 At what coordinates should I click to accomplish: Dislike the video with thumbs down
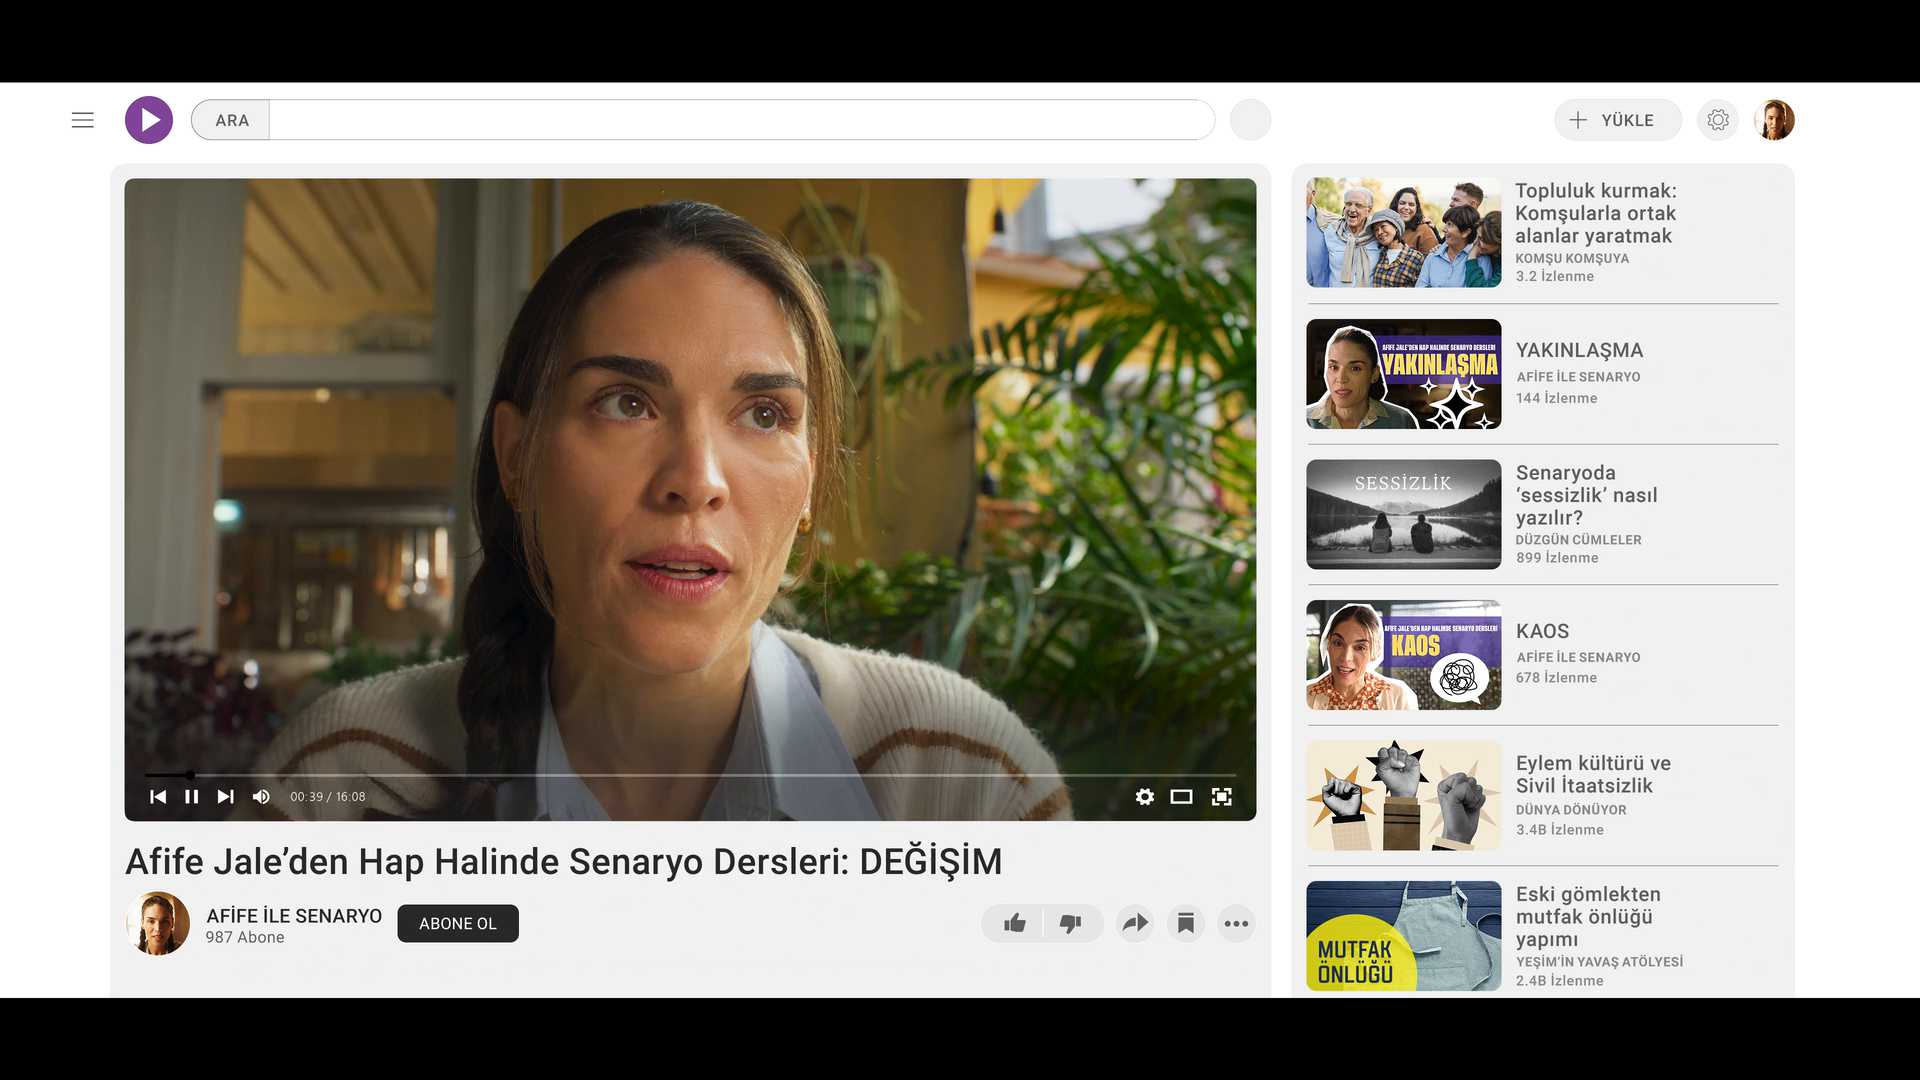[1071, 923]
